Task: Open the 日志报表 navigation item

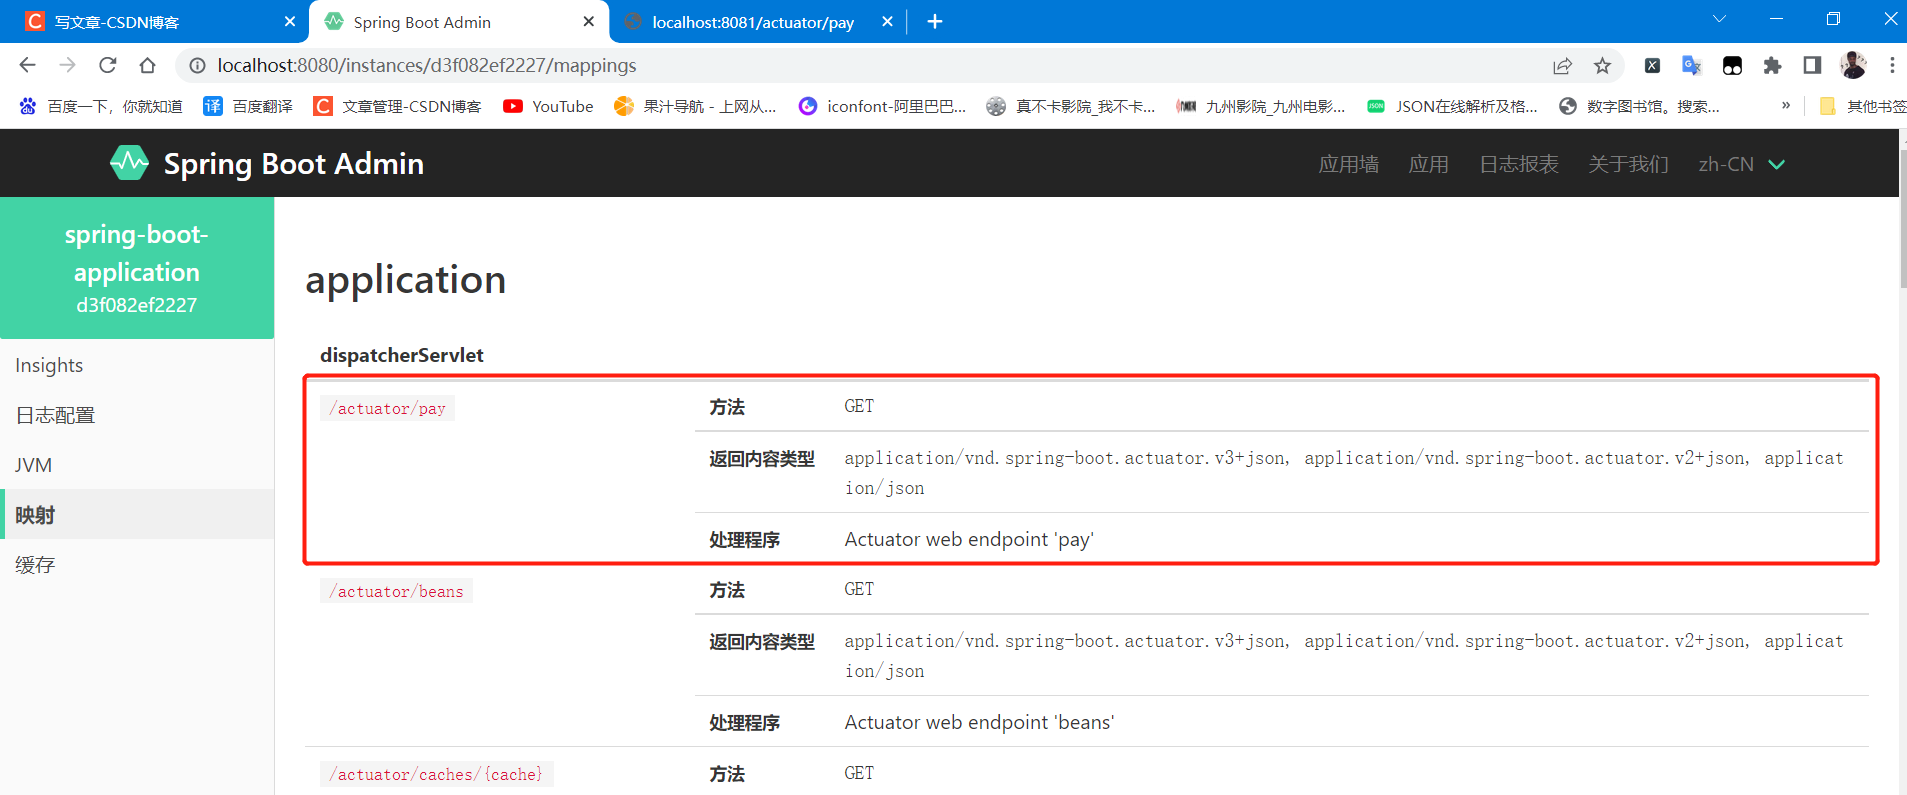Action: (x=1518, y=164)
